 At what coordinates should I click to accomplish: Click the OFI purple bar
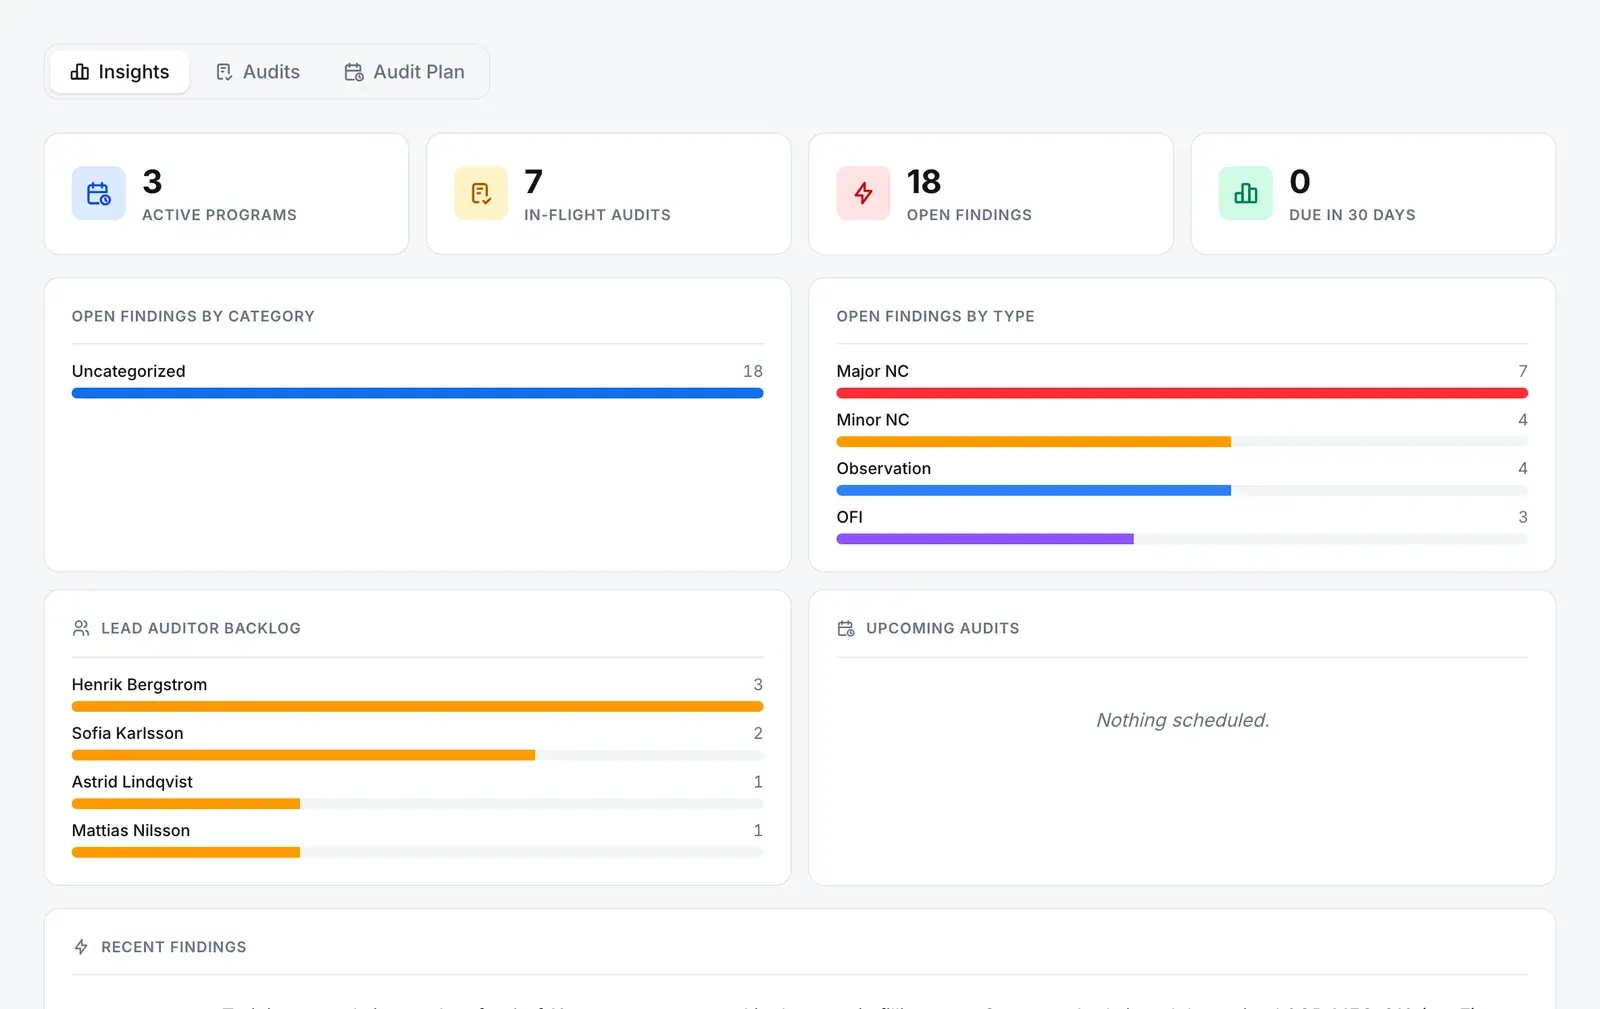point(985,539)
